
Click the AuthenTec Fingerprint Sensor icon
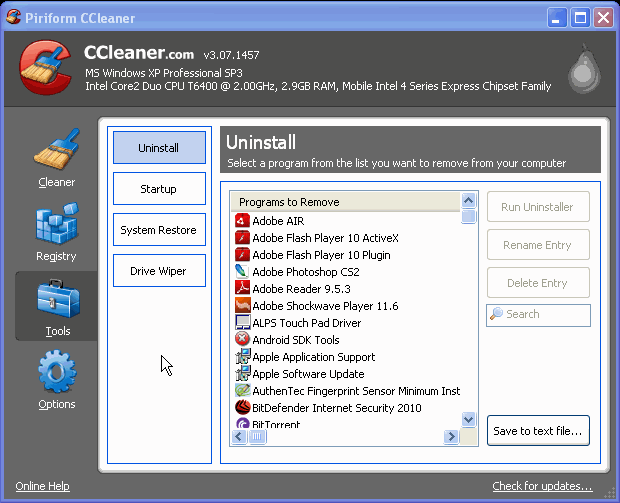pos(242,390)
